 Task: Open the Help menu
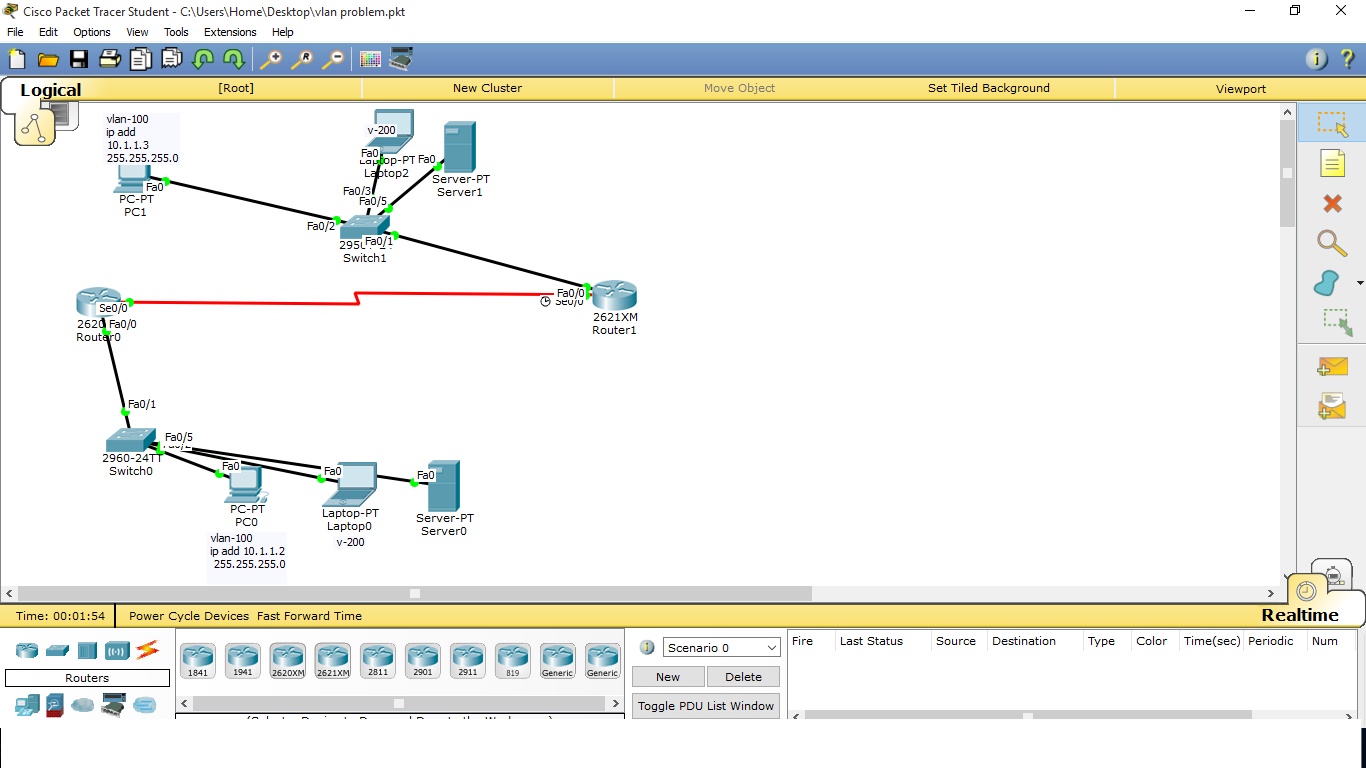point(283,32)
